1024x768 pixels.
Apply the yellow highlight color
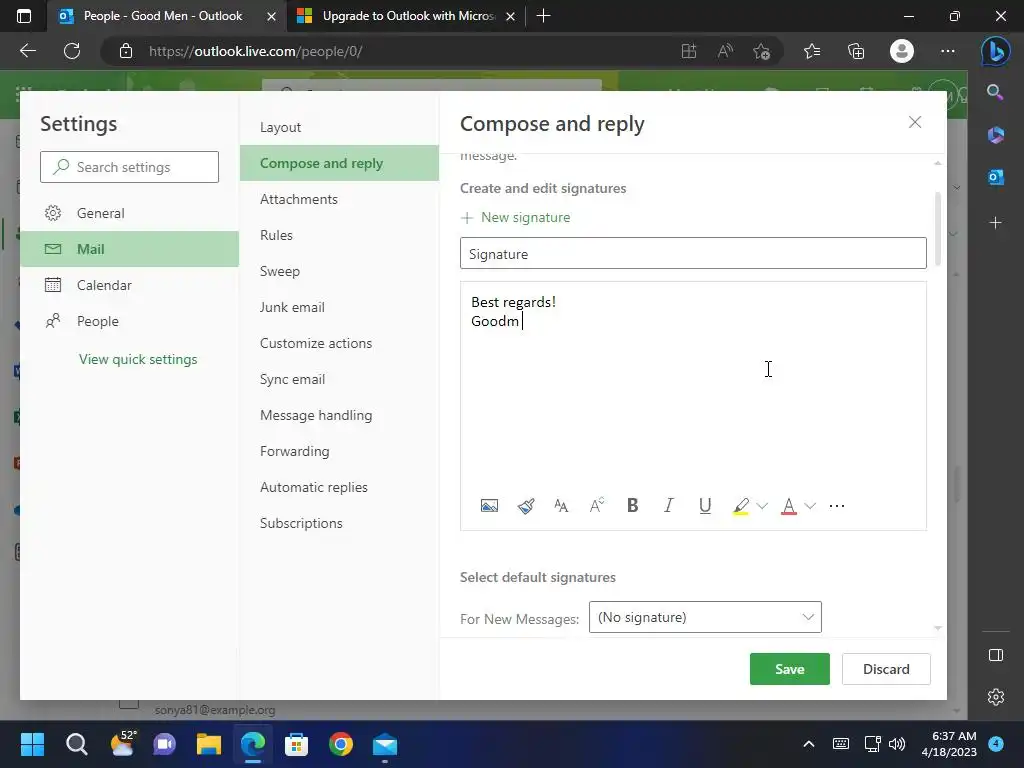coord(741,506)
